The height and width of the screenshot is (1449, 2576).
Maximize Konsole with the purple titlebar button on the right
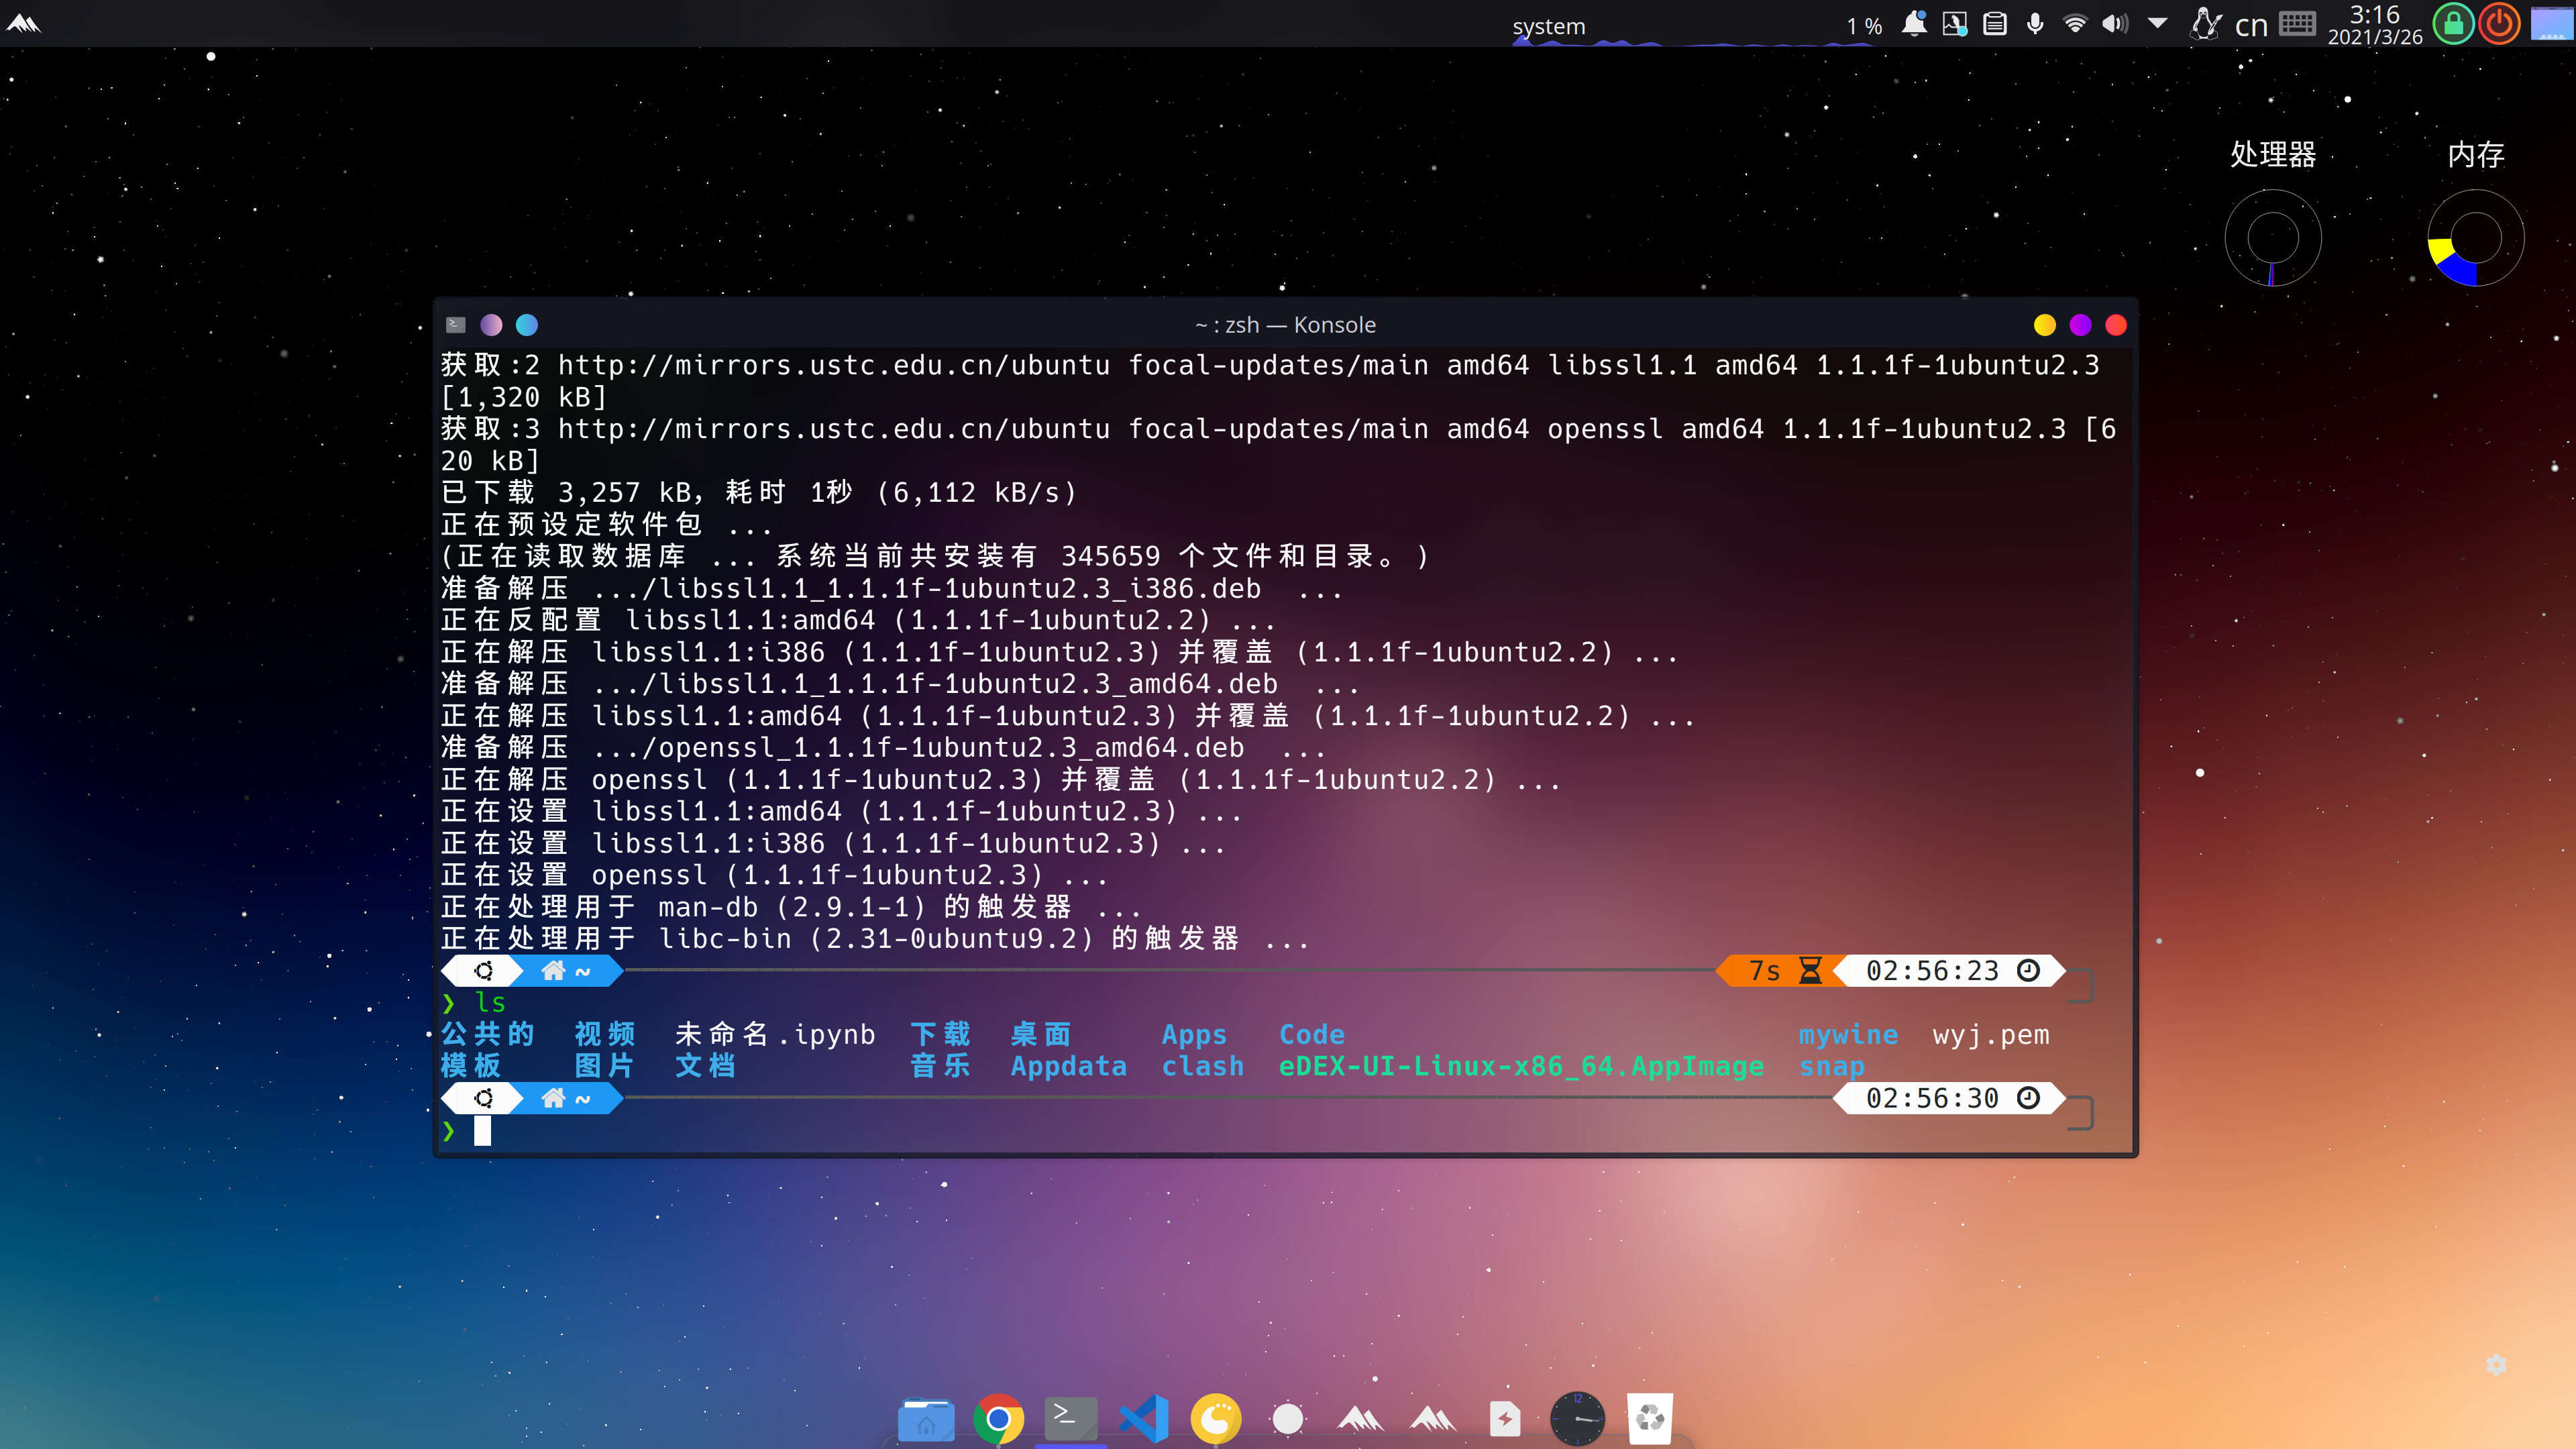point(2080,325)
